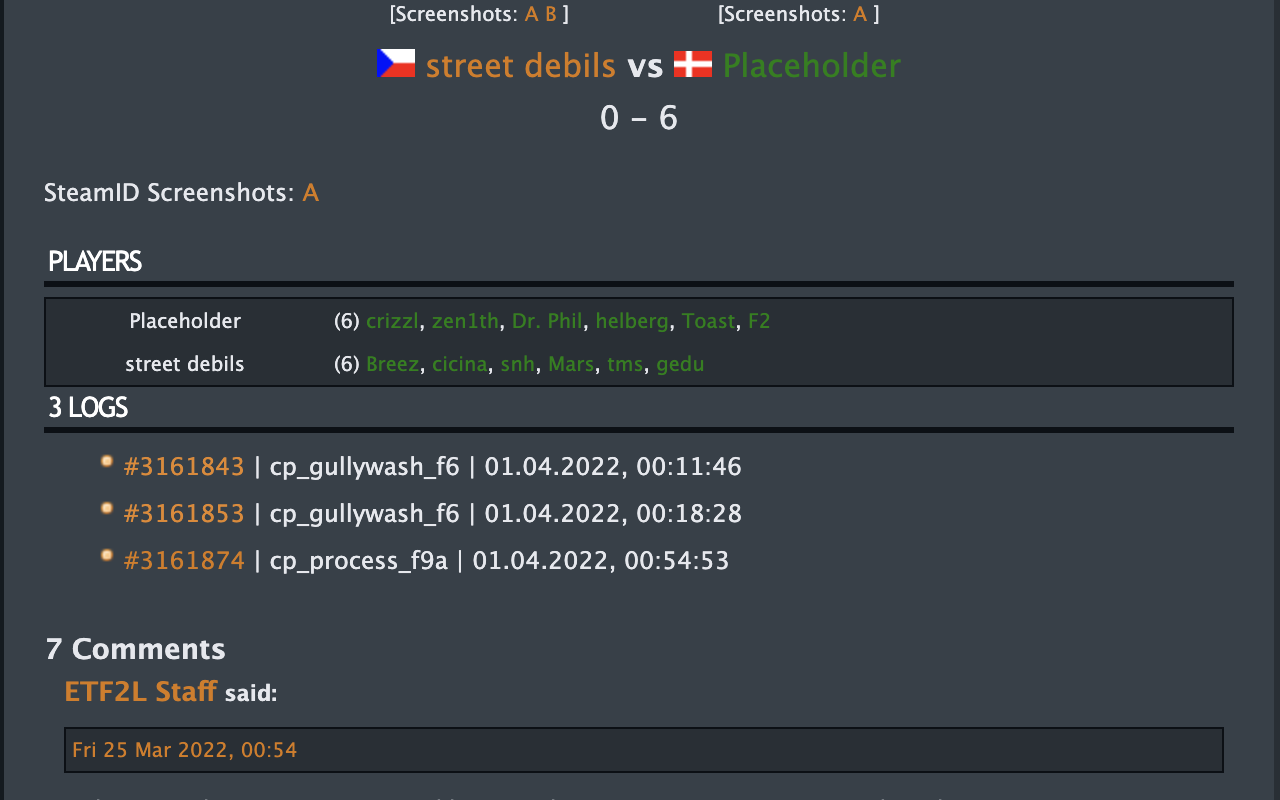
Task: Open screenshot B for street debils
Action: click(x=550, y=14)
